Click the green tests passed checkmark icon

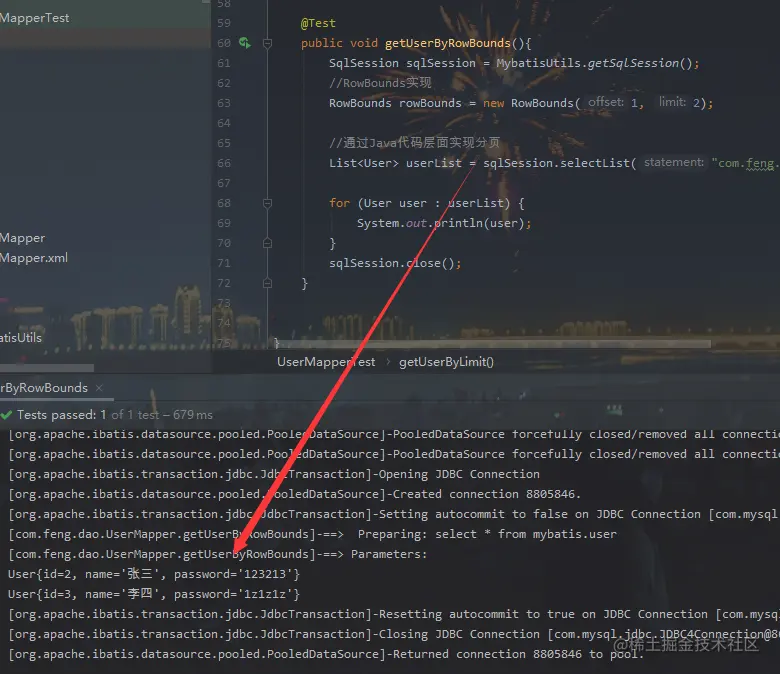pos(6,415)
